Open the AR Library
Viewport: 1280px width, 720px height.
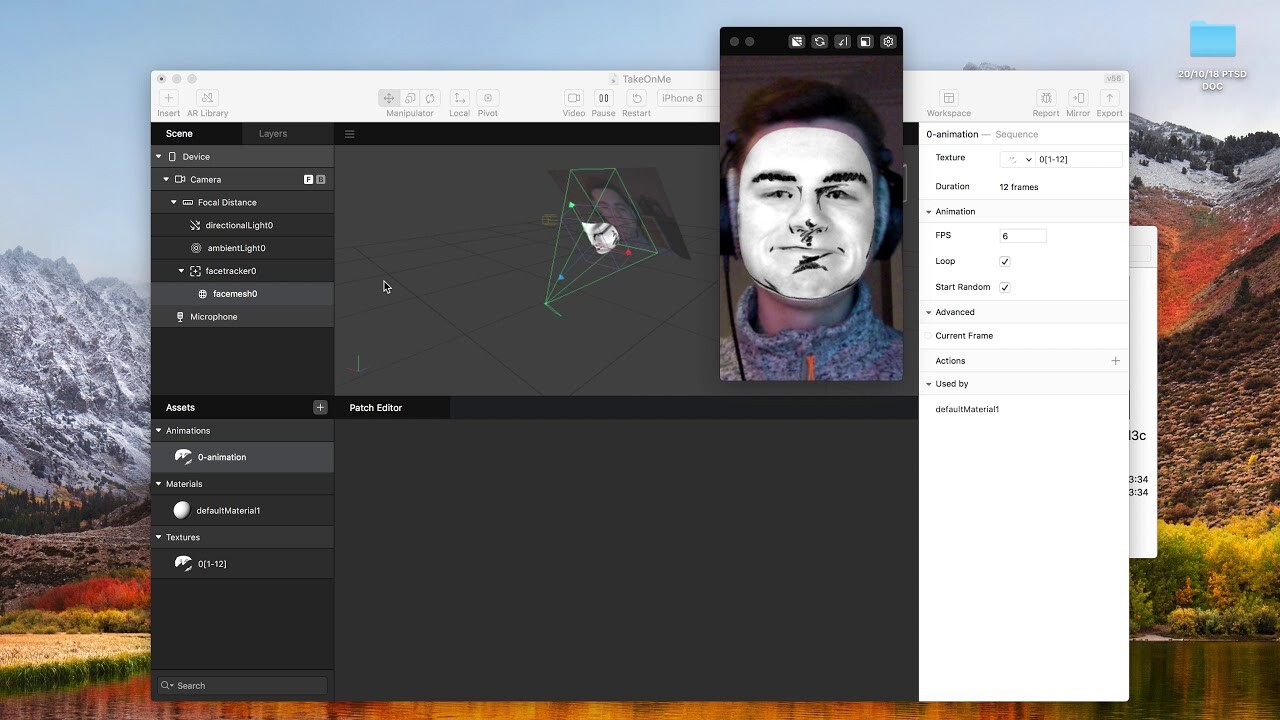206,100
